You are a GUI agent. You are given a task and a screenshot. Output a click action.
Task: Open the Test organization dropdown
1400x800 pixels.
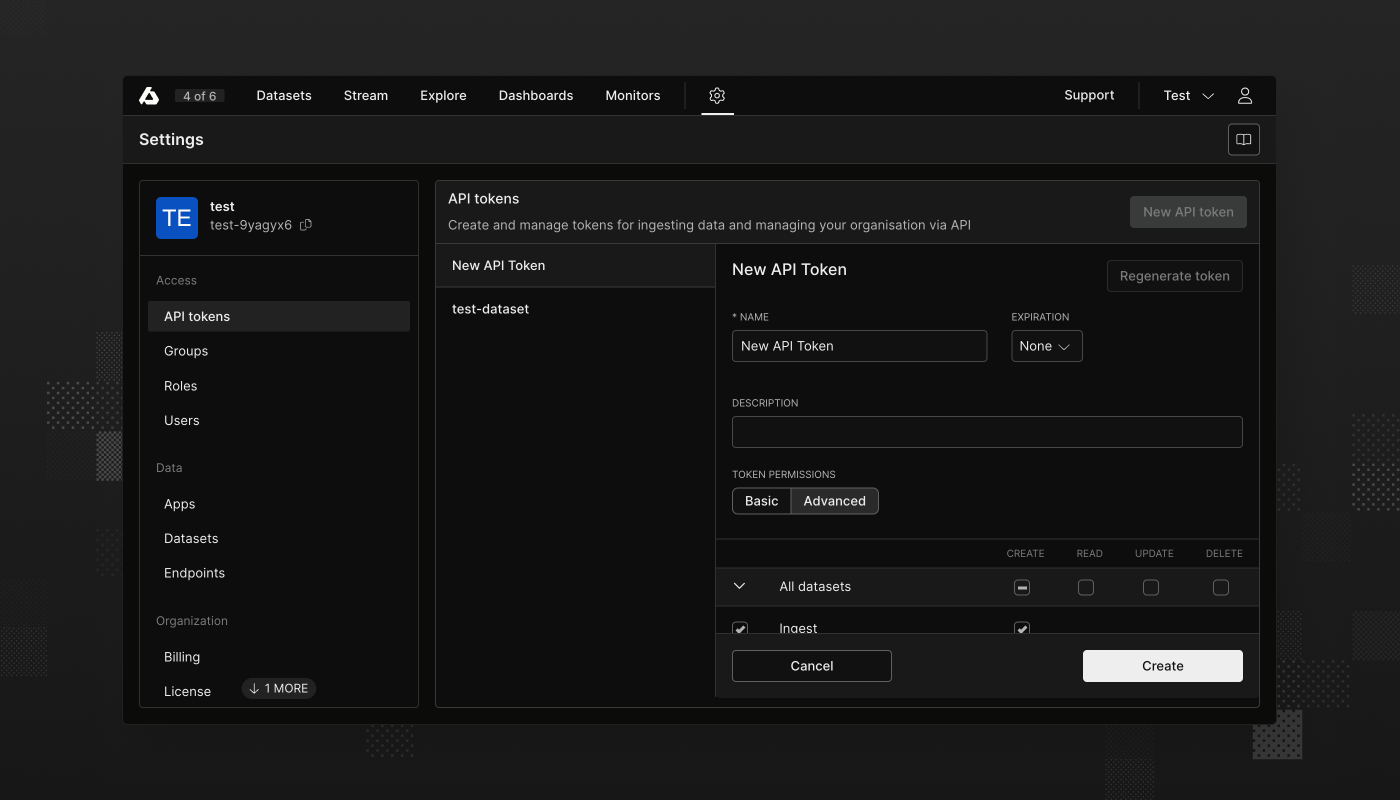pyautogui.click(x=1188, y=95)
